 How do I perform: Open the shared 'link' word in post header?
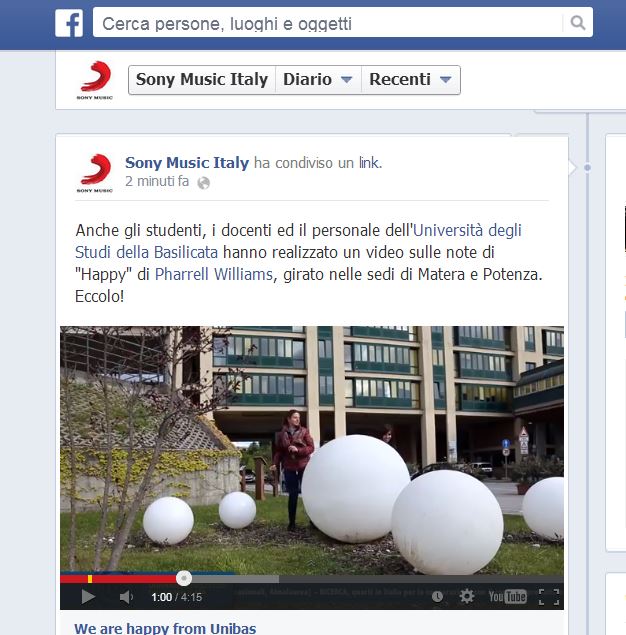tap(369, 162)
